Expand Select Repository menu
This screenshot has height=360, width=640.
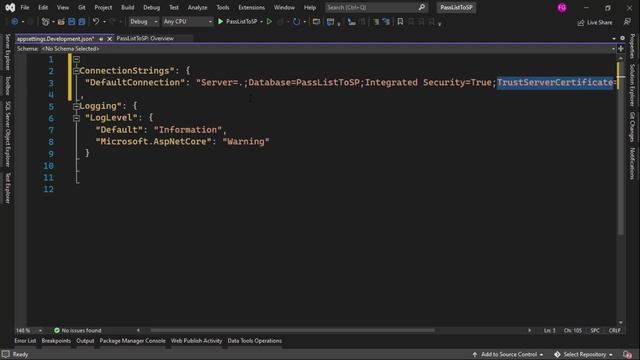584,354
